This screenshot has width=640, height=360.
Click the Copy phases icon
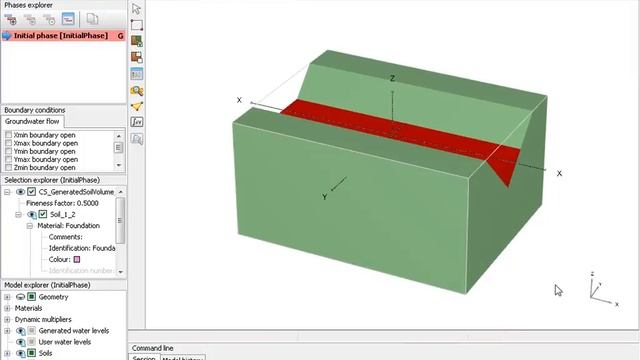[92, 19]
